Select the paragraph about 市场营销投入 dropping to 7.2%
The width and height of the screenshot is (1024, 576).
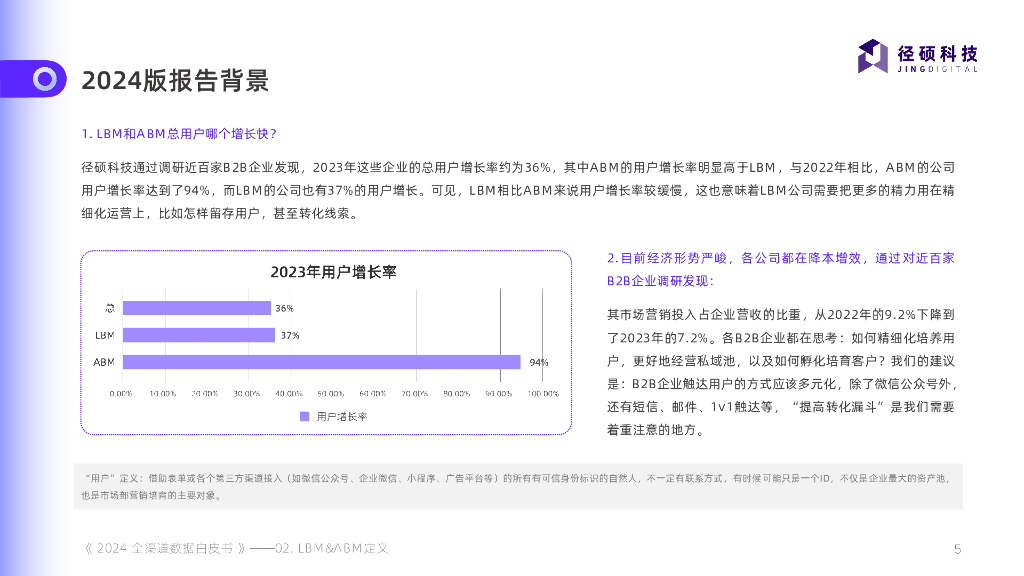pyautogui.click(x=781, y=371)
